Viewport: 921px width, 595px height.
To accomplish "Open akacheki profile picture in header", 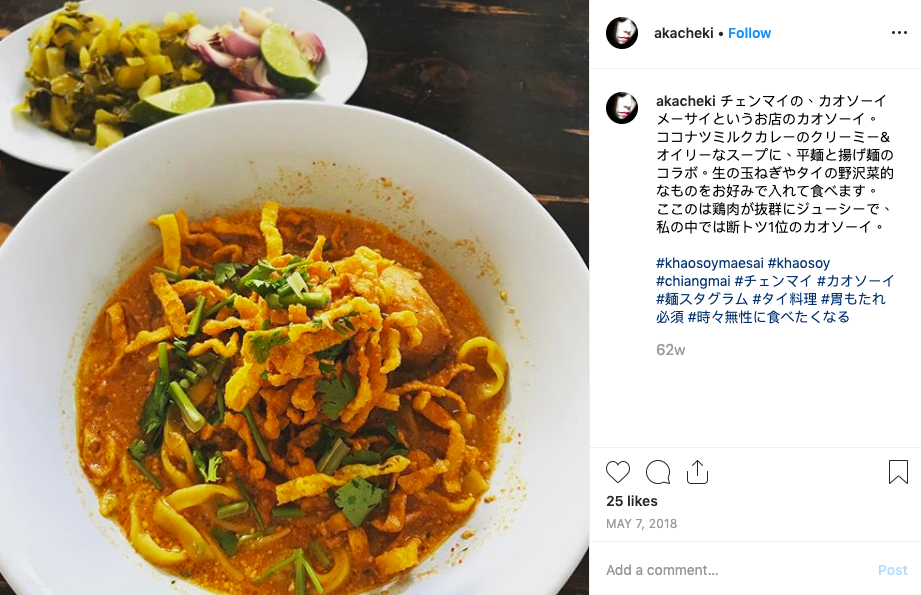I will [621, 33].
